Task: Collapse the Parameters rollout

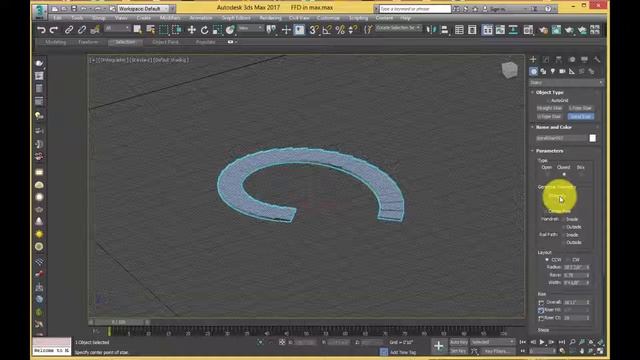Action: point(549,151)
